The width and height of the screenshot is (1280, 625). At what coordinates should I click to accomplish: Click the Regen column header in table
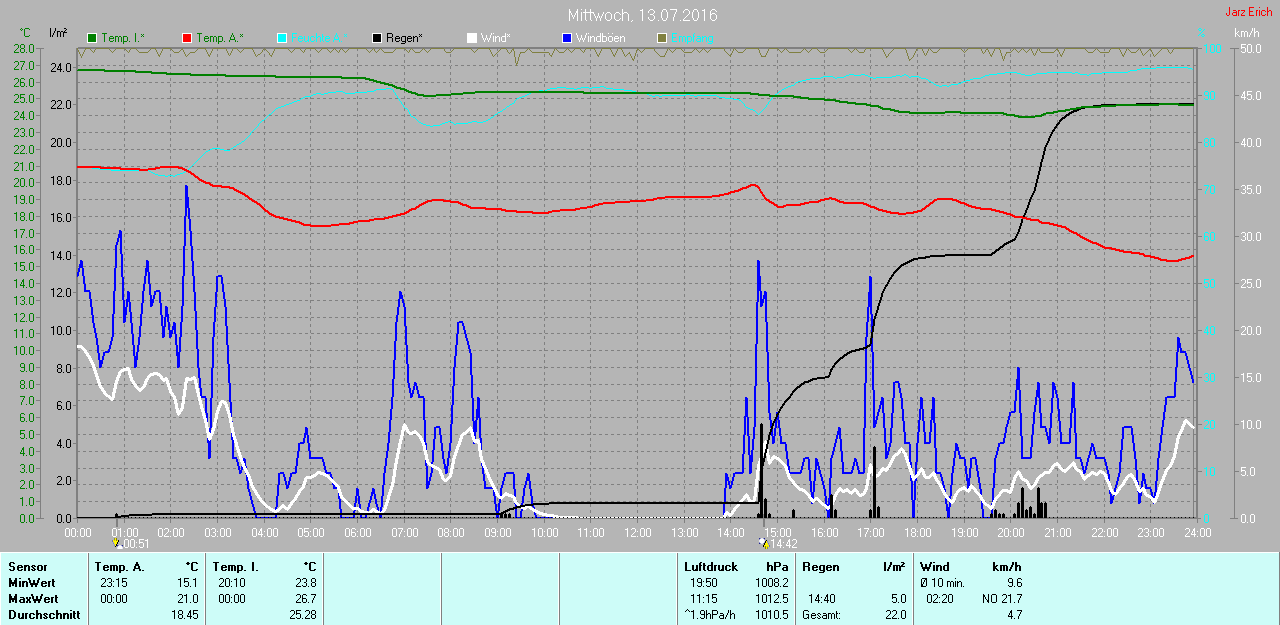coord(820,567)
